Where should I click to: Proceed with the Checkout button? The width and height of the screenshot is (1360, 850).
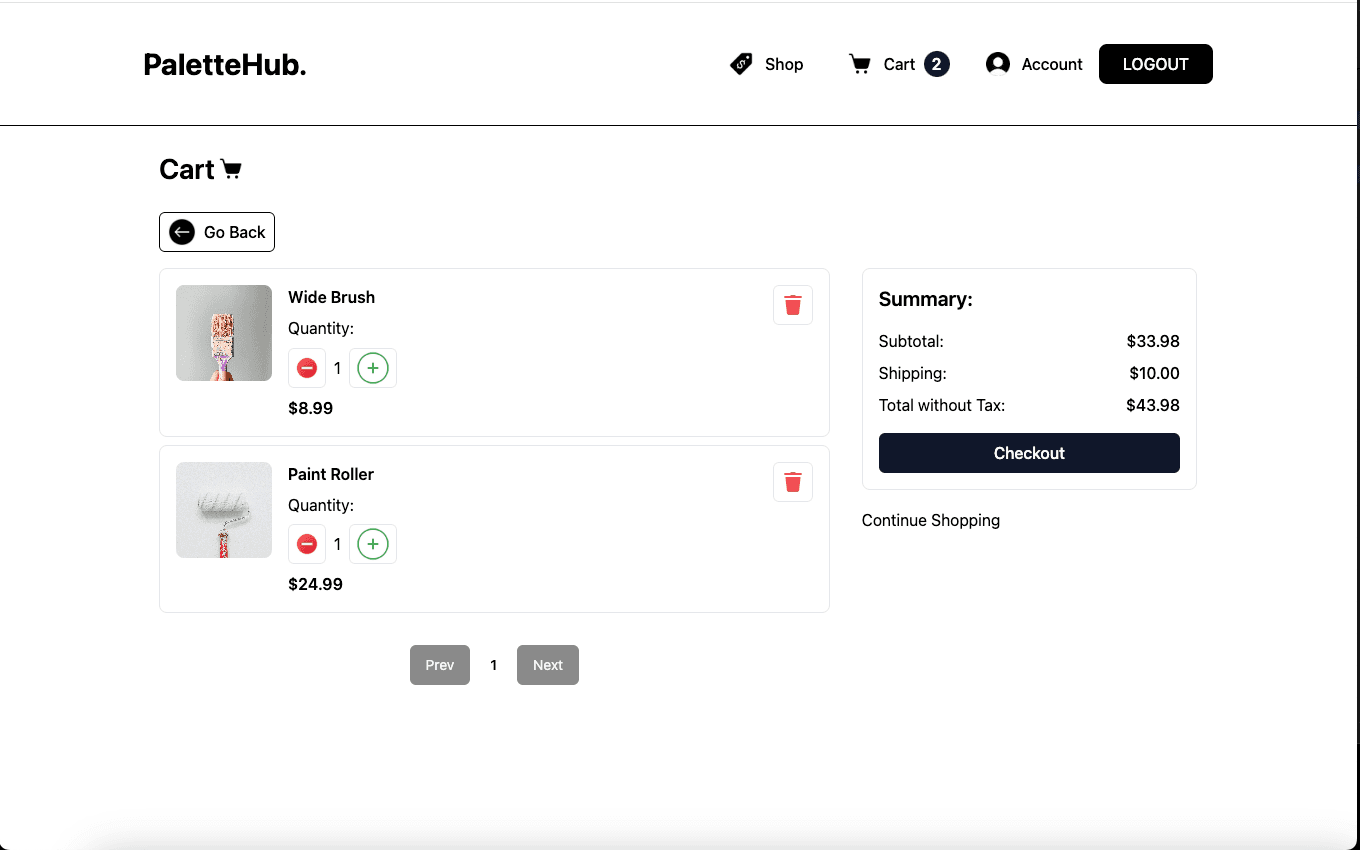click(1029, 453)
